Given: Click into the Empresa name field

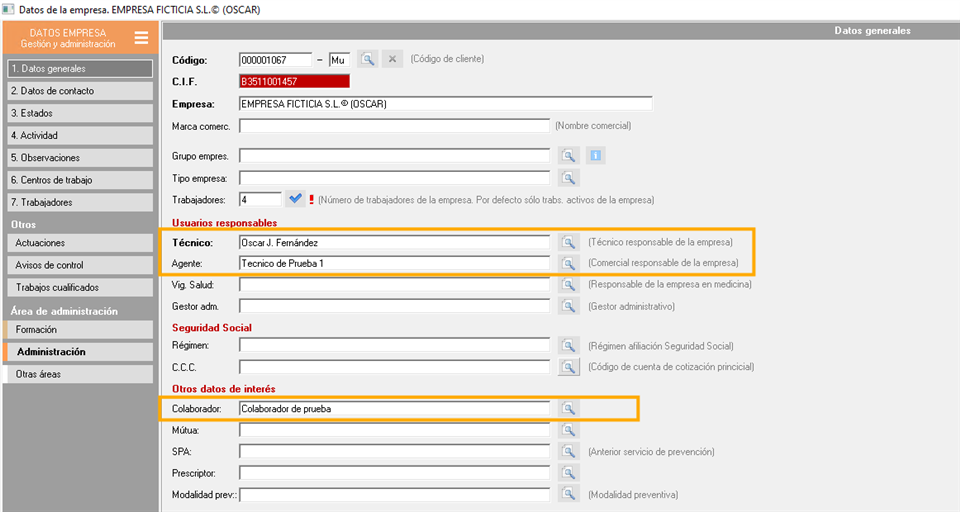Looking at the screenshot, I should point(445,104).
